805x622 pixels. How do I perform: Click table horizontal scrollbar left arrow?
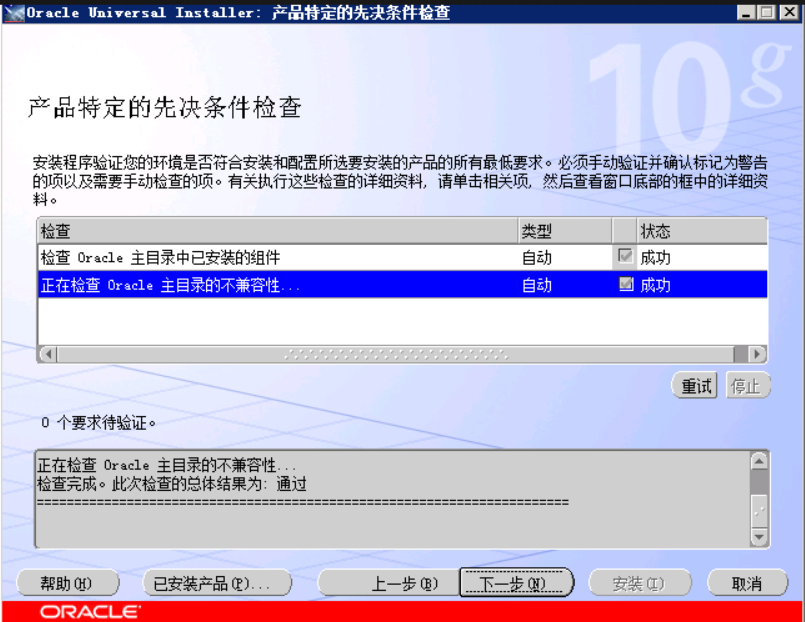pos(48,354)
